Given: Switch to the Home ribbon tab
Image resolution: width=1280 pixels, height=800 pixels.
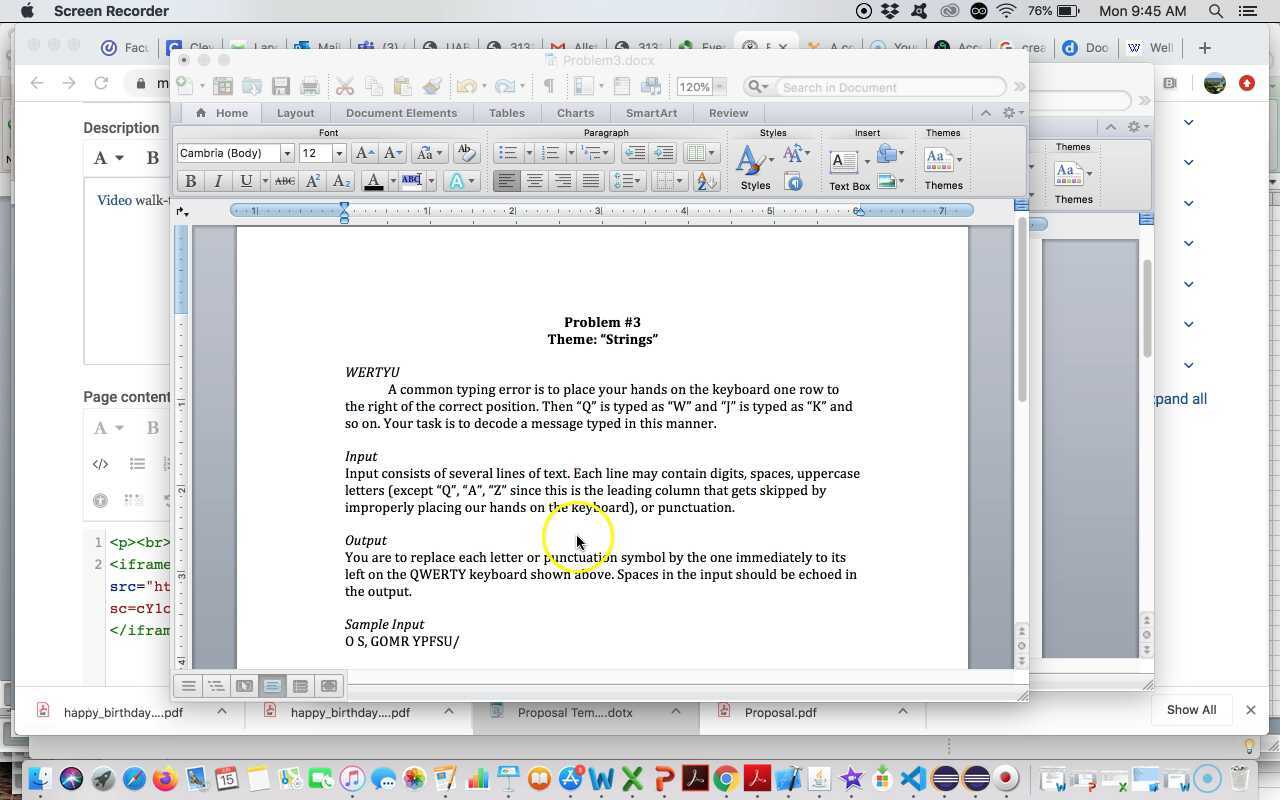Looking at the screenshot, I should coord(222,113).
